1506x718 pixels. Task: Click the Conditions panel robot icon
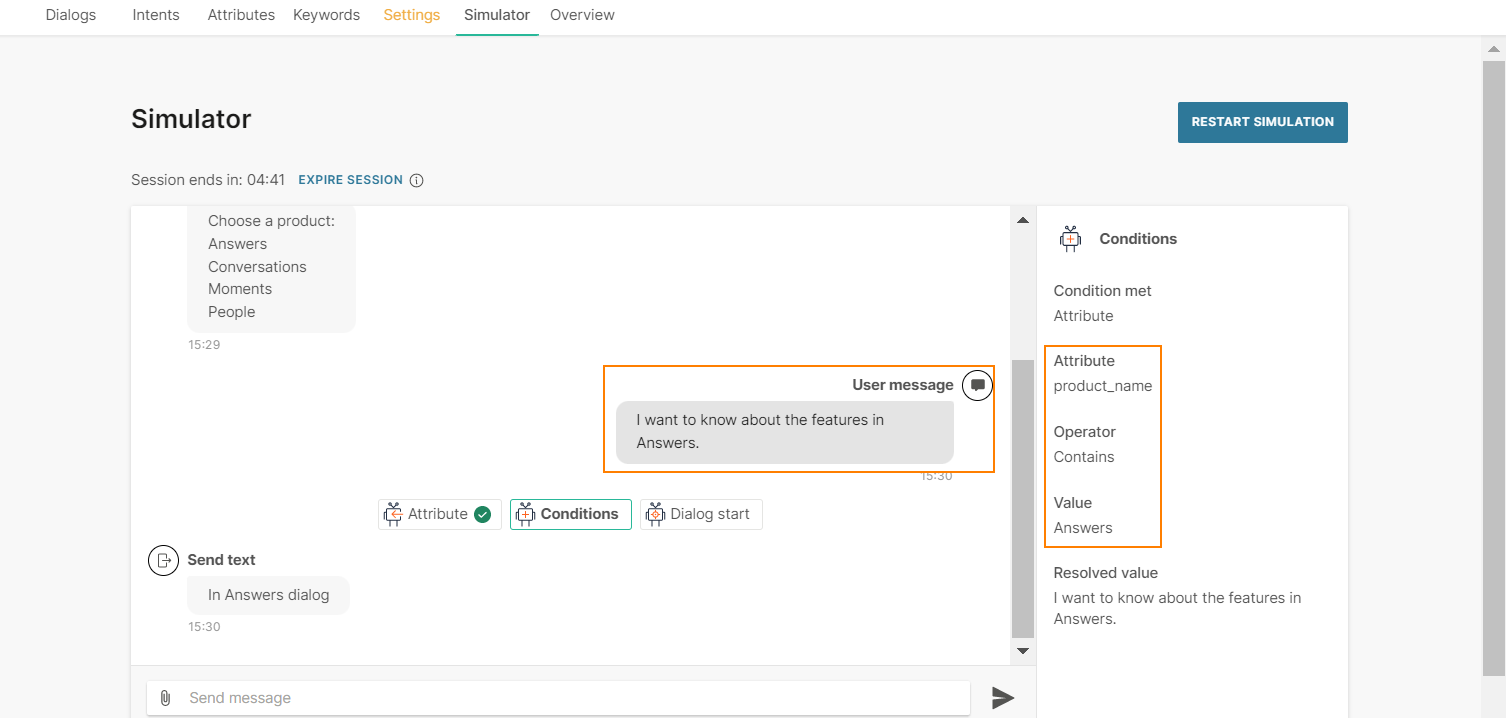point(1071,238)
